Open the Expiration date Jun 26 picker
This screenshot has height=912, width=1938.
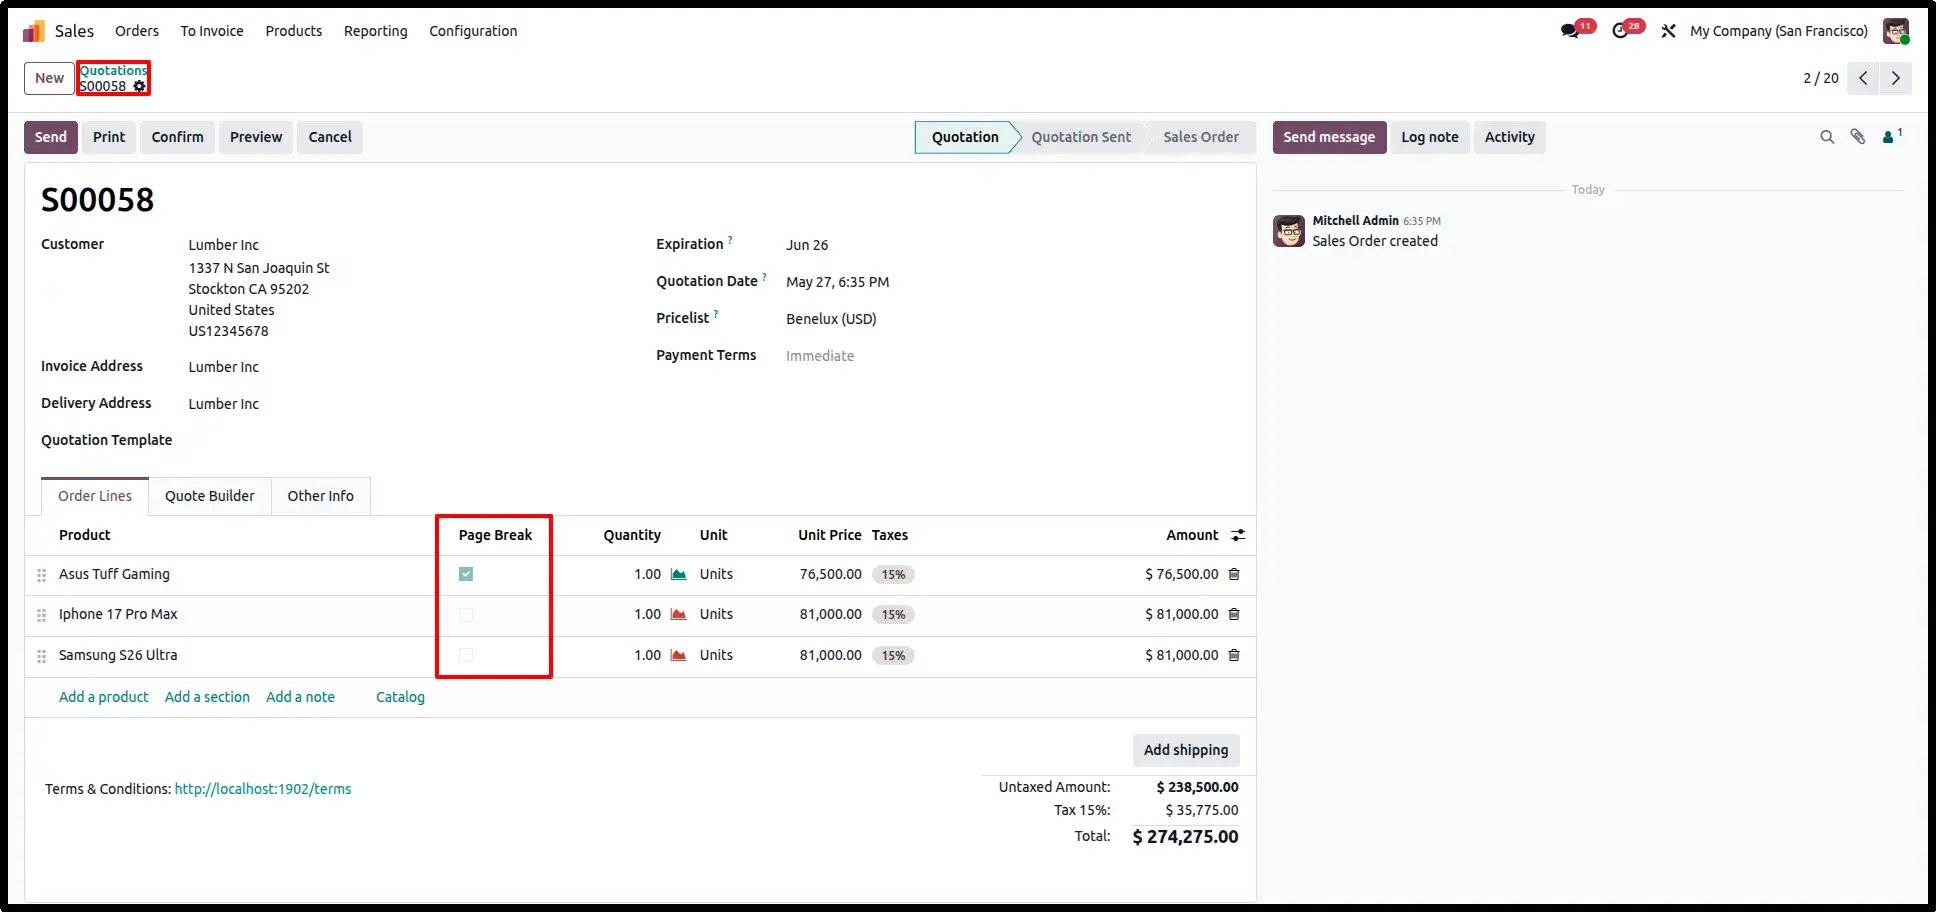[807, 245]
